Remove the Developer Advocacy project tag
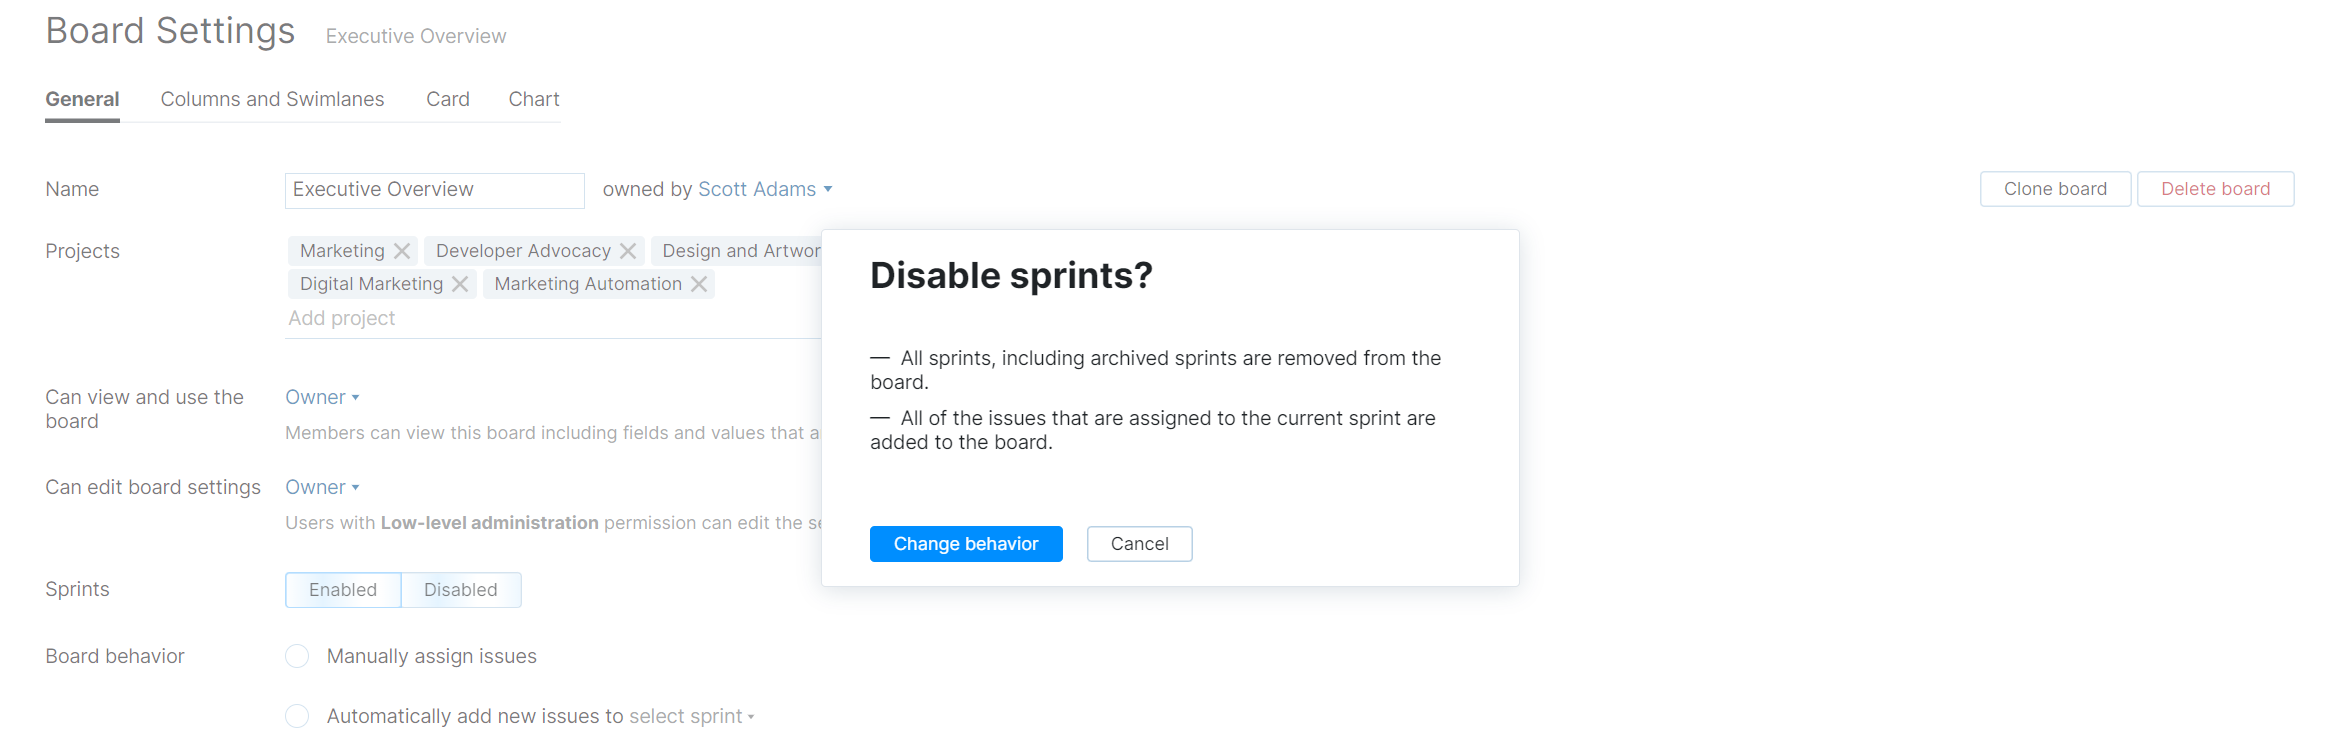The width and height of the screenshot is (2342, 746). [628, 250]
